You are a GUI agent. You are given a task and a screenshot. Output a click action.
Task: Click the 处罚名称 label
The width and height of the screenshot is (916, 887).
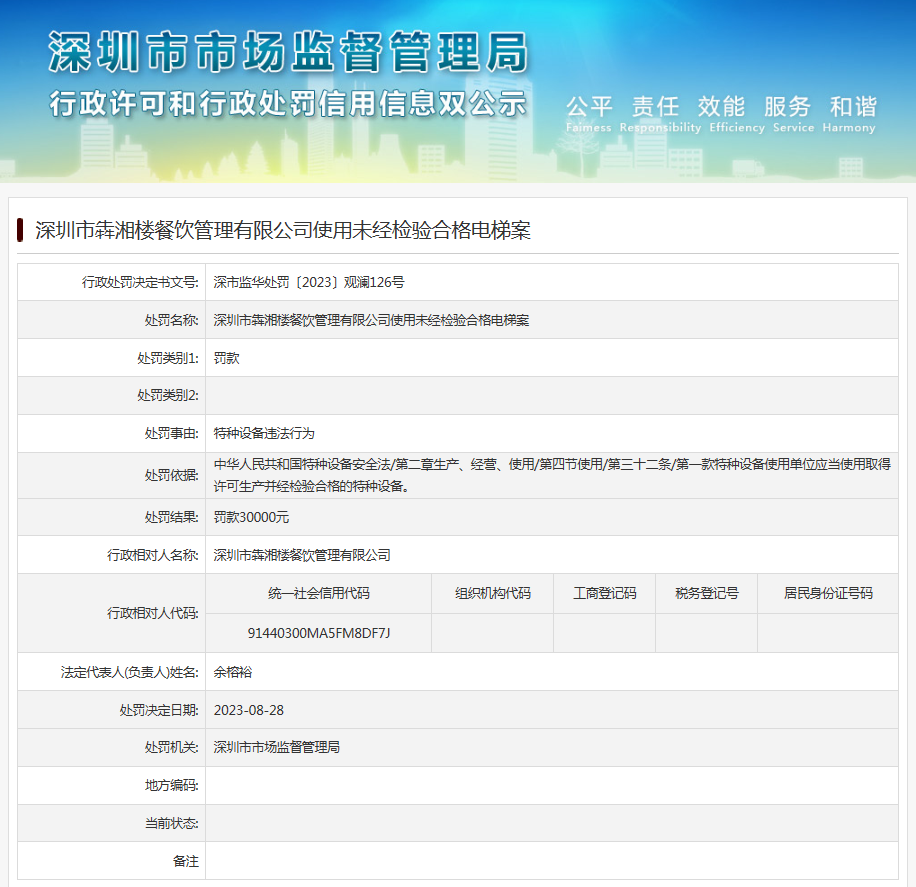(x=172, y=320)
